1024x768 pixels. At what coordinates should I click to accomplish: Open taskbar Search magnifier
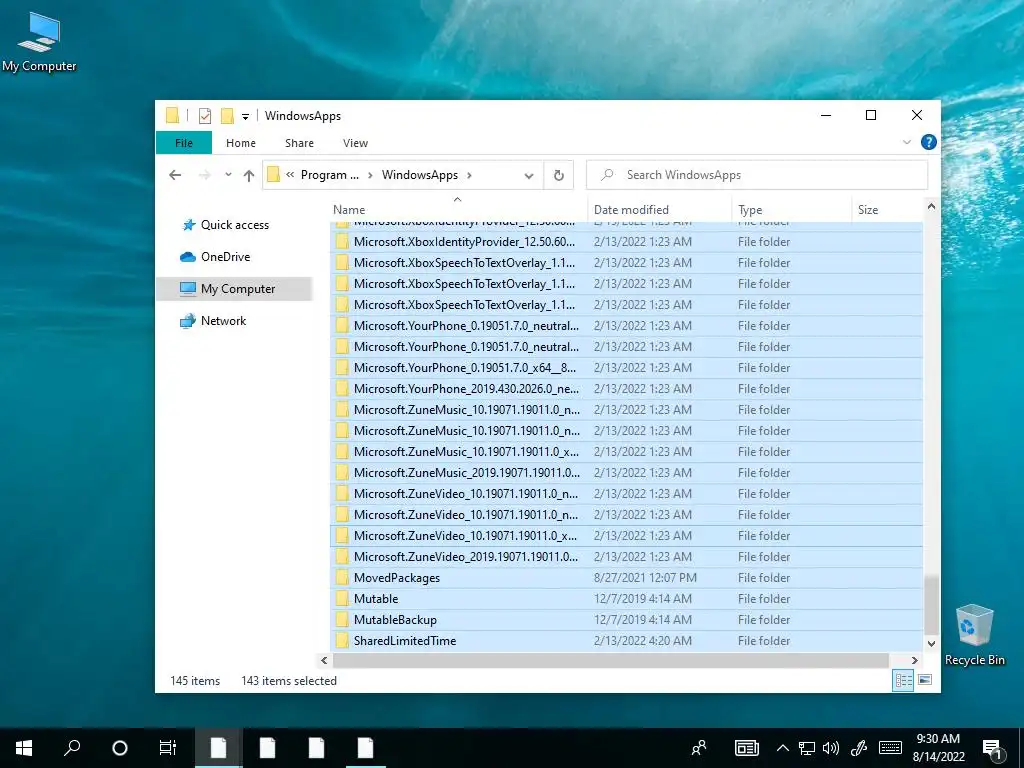(72, 748)
